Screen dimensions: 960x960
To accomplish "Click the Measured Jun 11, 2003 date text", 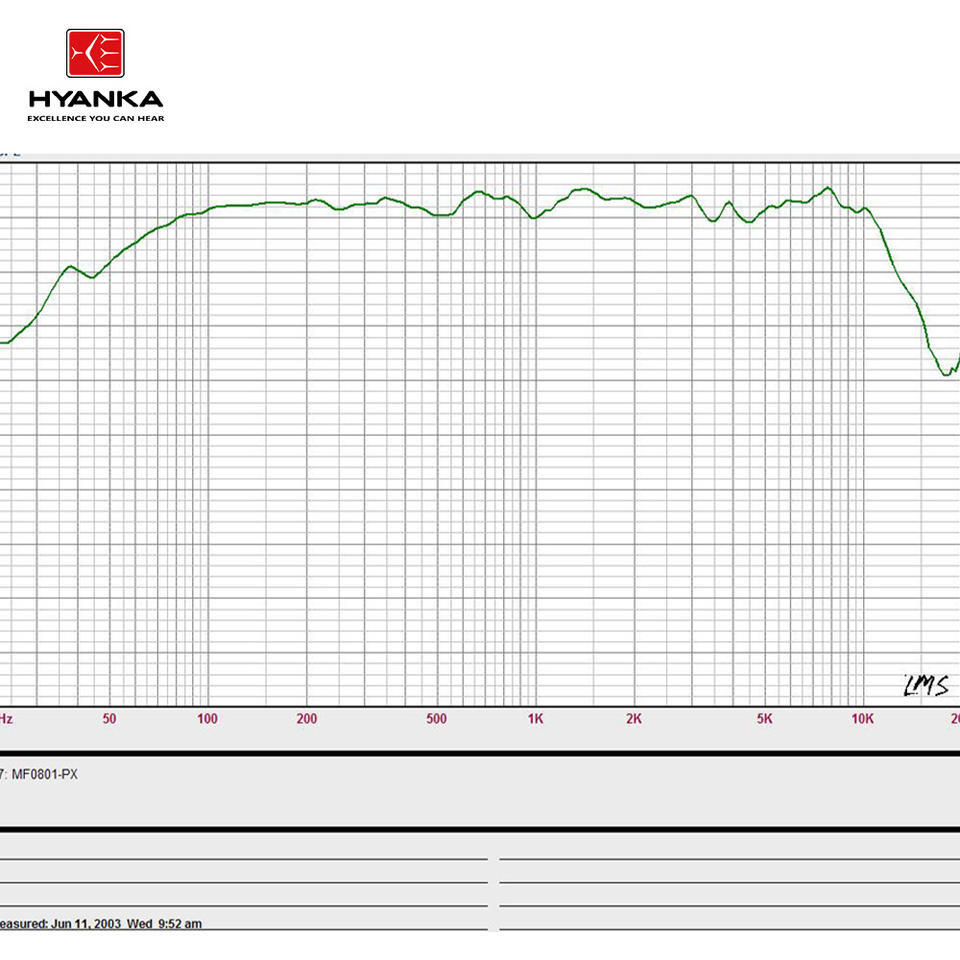I will click(100, 923).
